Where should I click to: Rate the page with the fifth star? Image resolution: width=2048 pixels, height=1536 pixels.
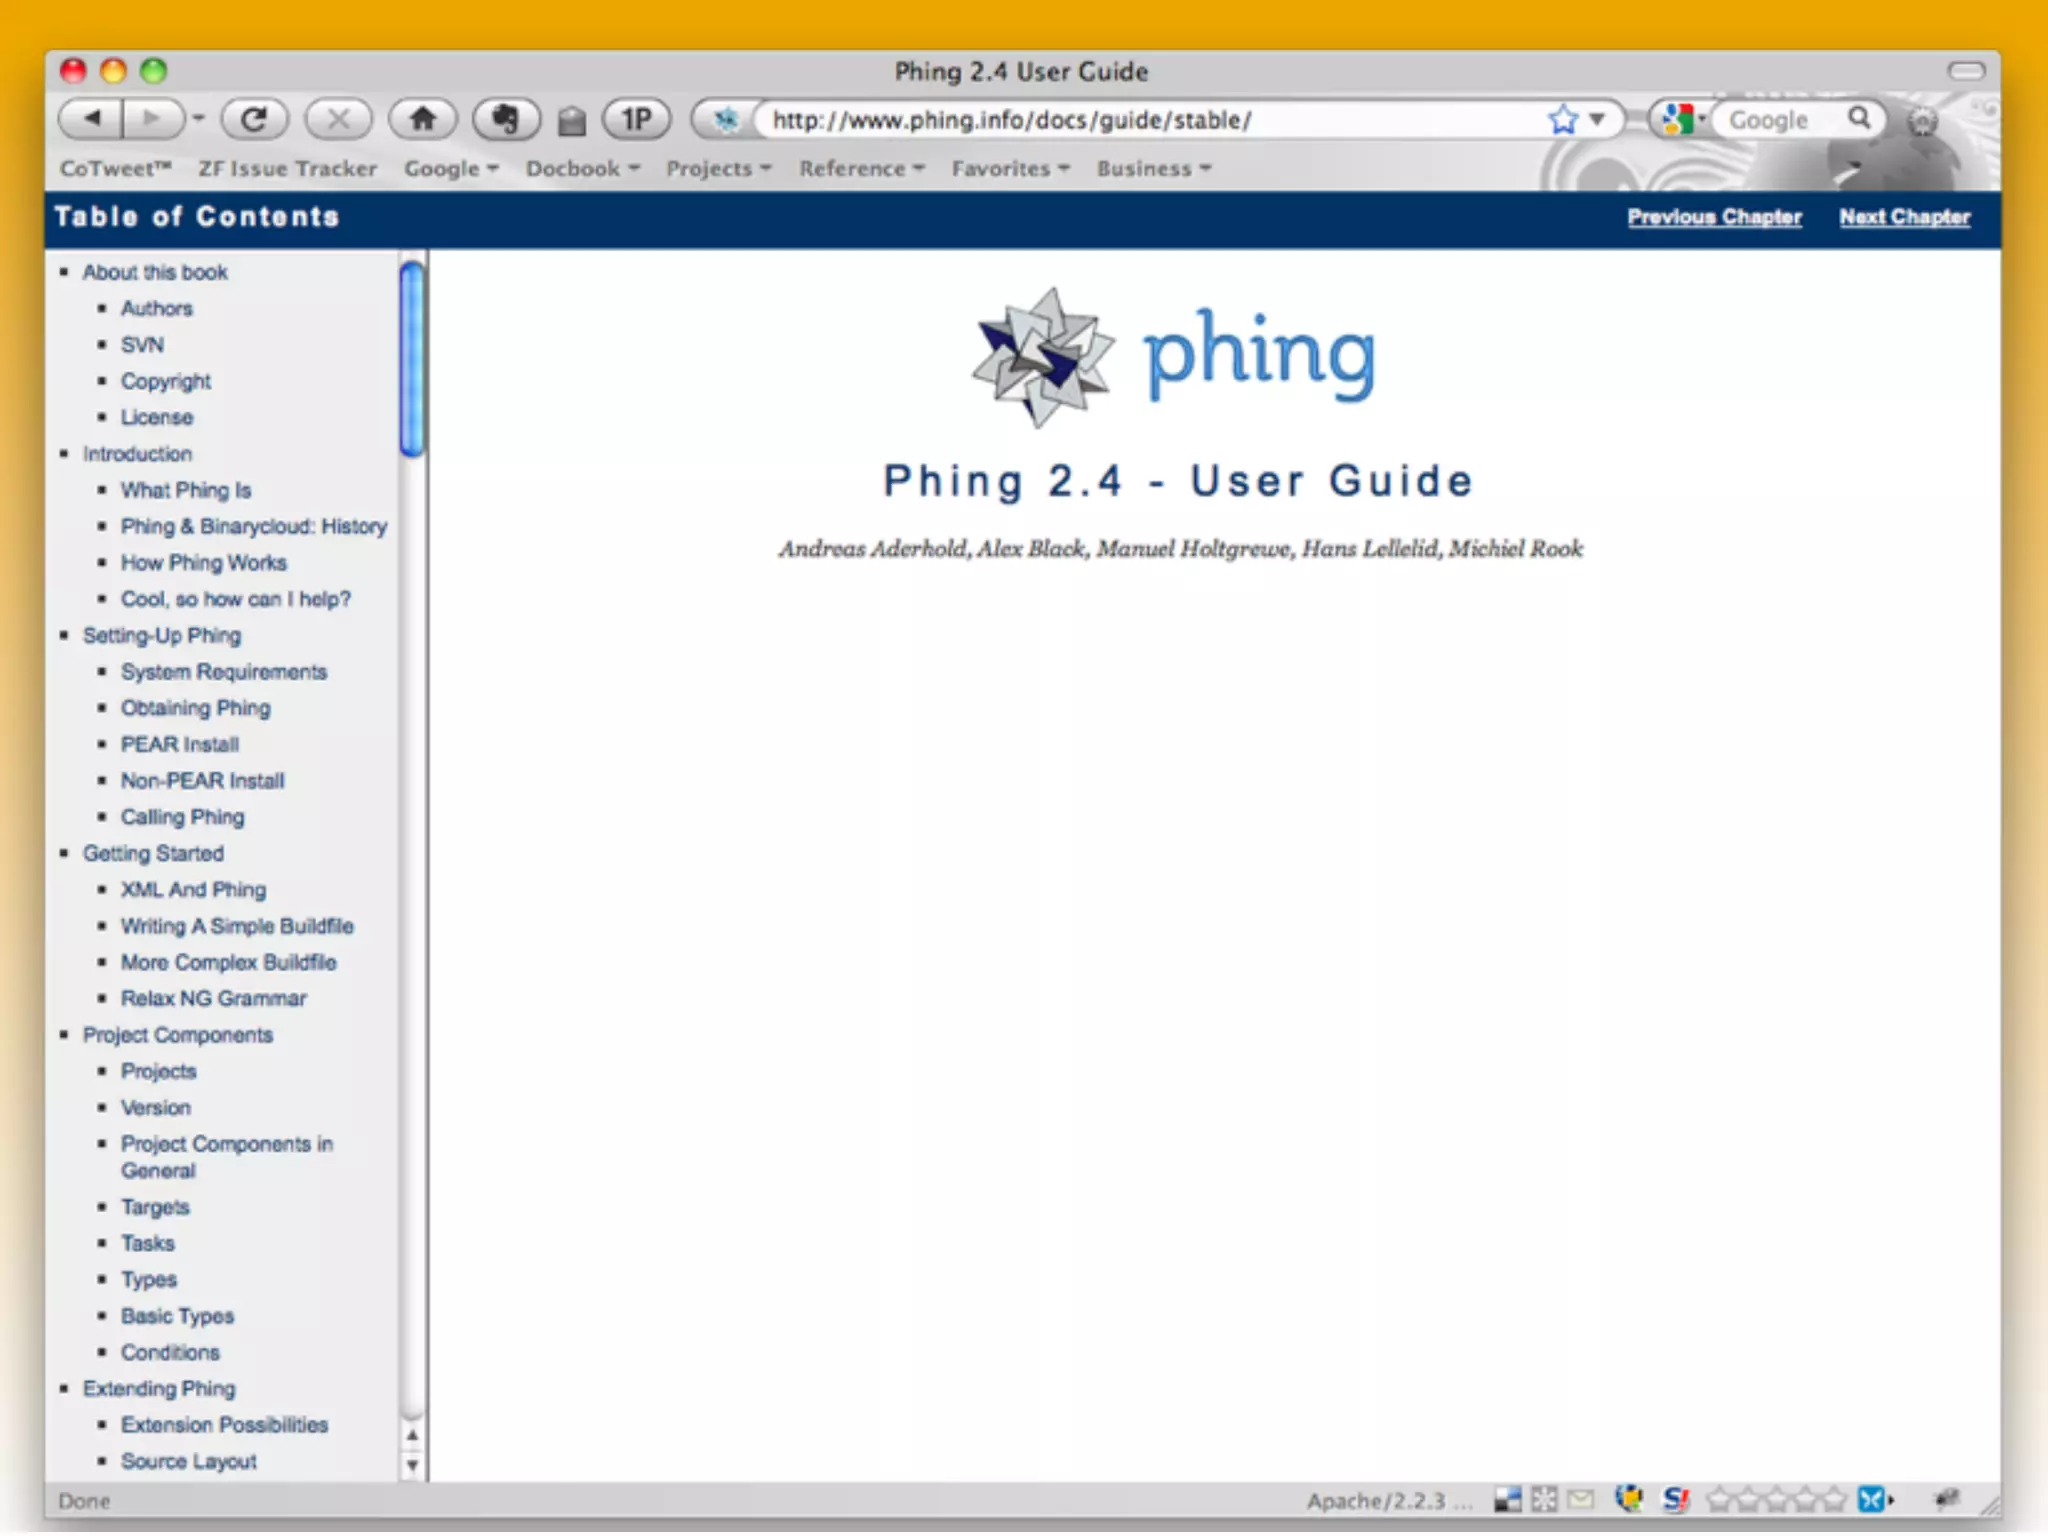tap(1834, 1499)
